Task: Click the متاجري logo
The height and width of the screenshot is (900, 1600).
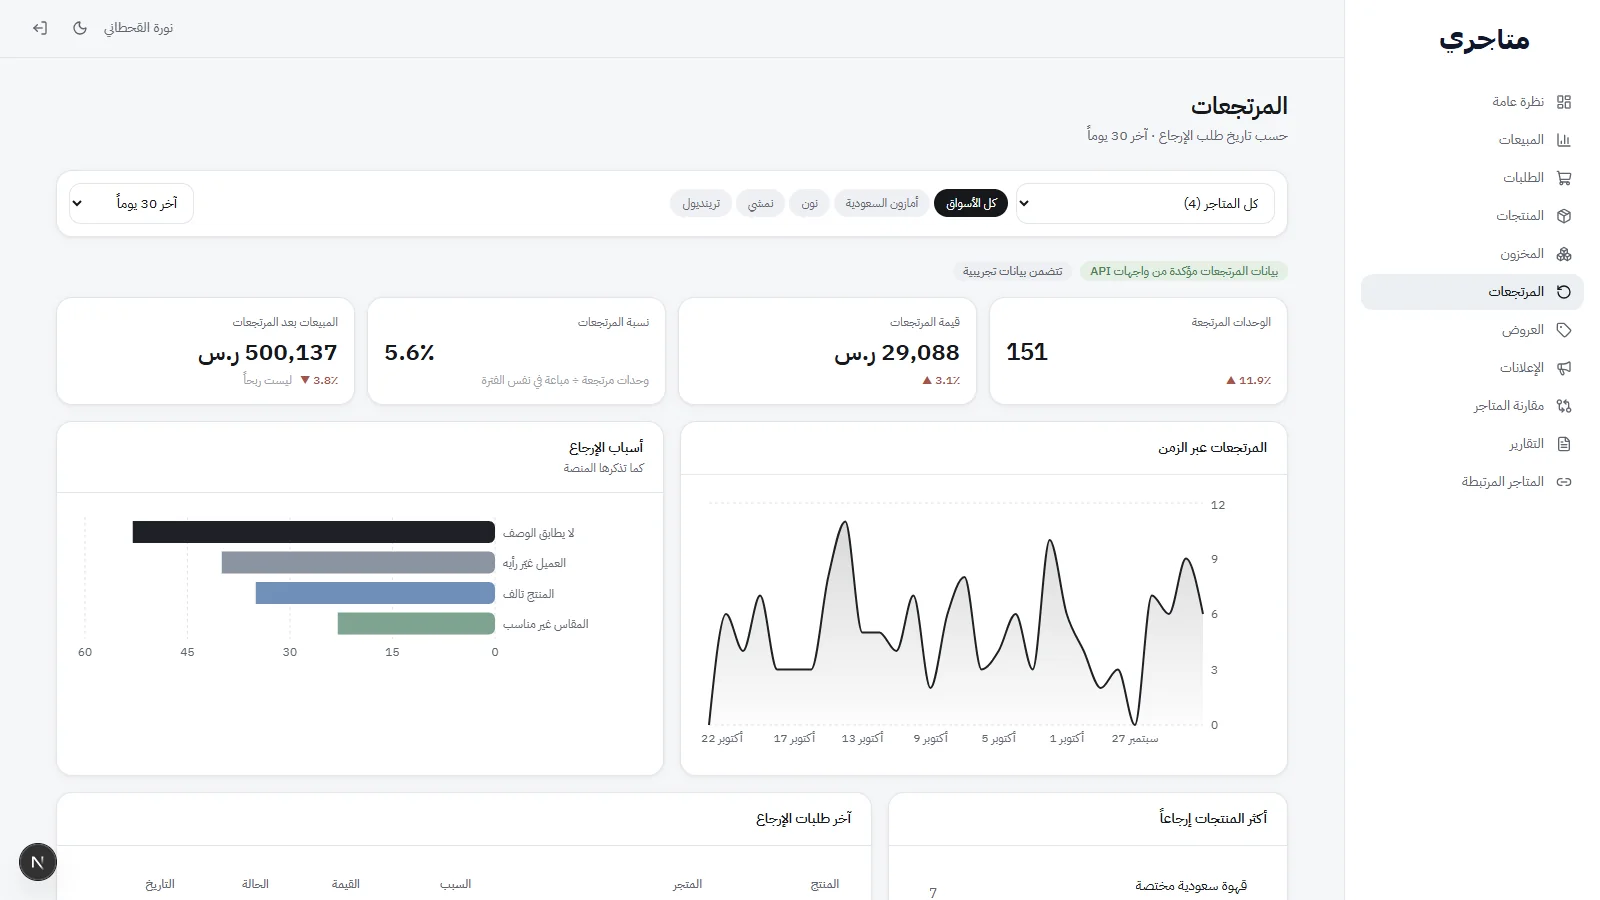Action: click(1484, 40)
